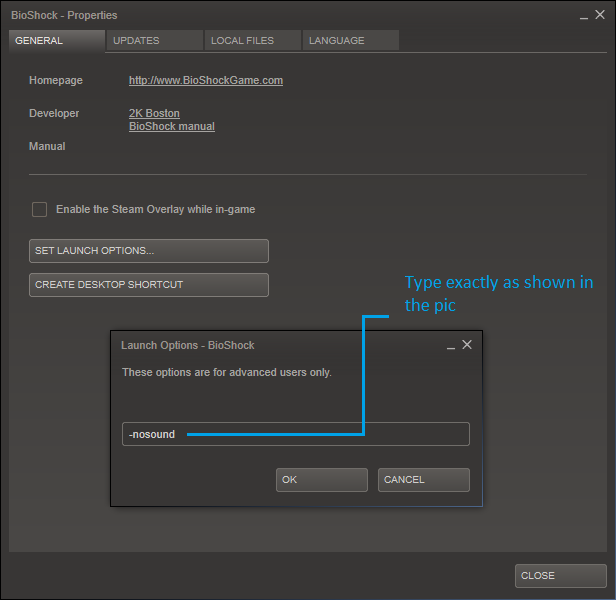
Task: Switch to the GENERAL tab
Action: click(x=57, y=40)
